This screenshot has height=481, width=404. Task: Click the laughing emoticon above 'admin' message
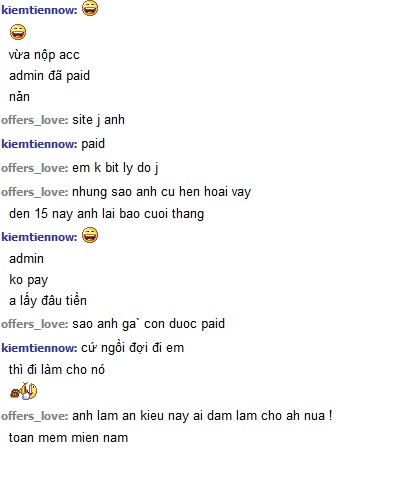click(x=90, y=235)
